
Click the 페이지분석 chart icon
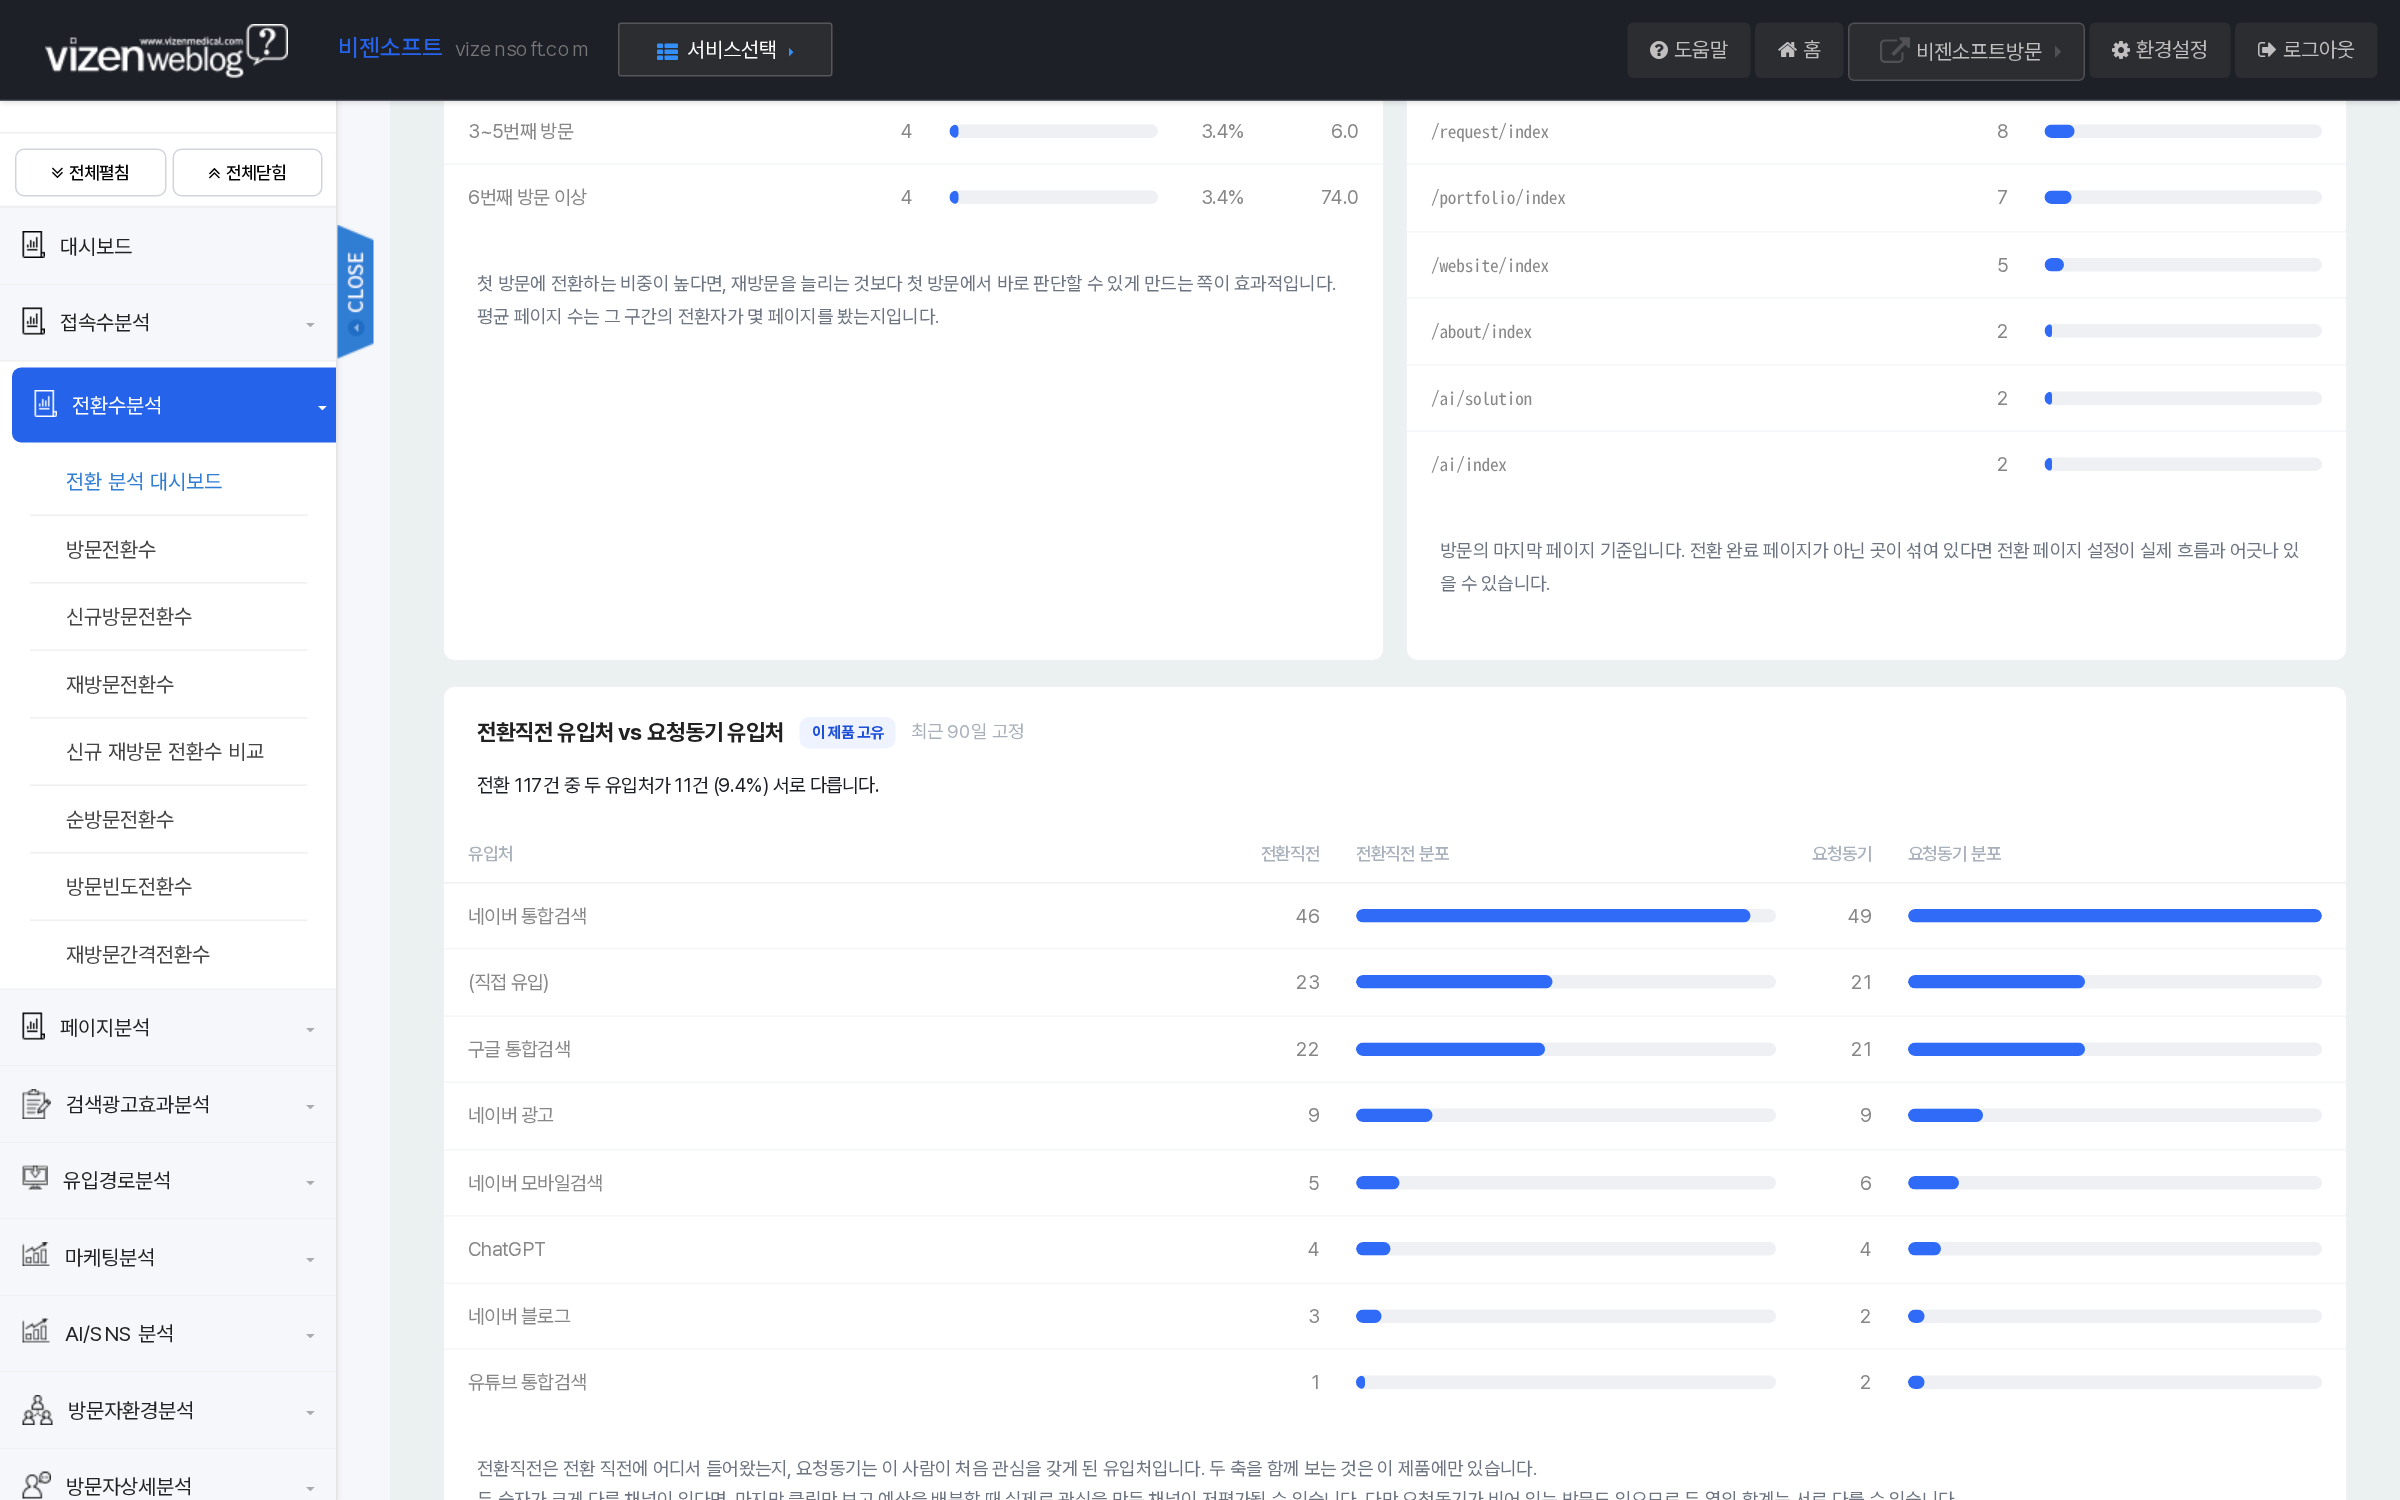tap(34, 1026)
